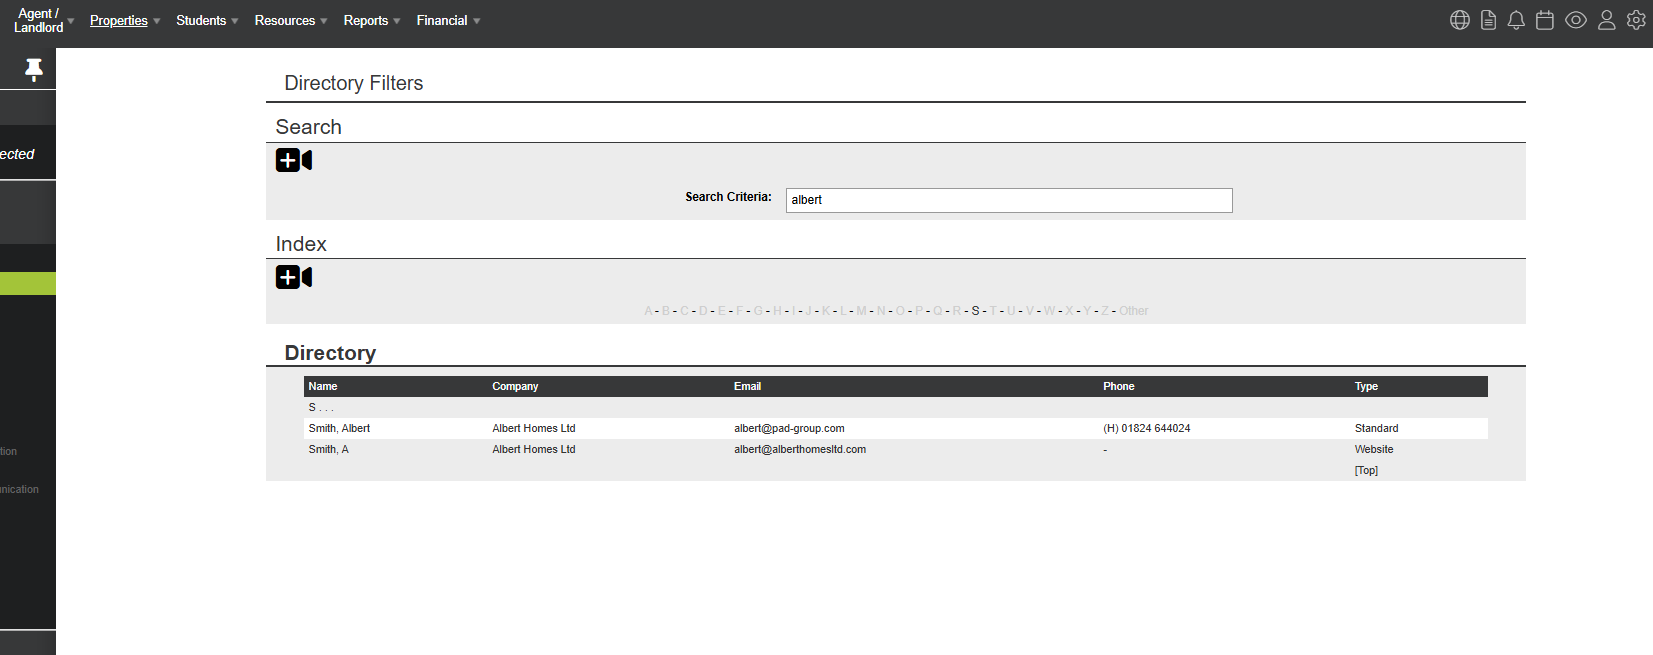Select the letter S in the index

975,311
